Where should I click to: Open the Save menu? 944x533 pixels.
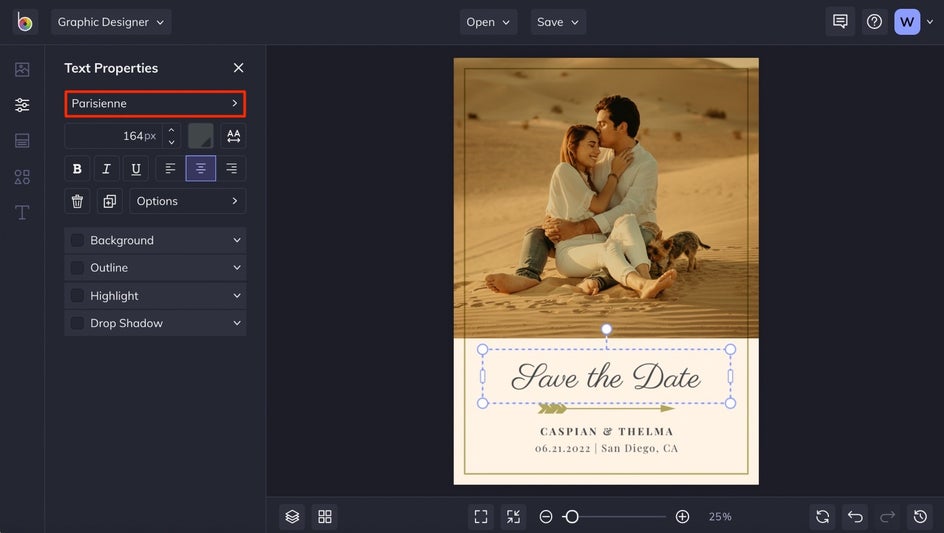point(558,22)
